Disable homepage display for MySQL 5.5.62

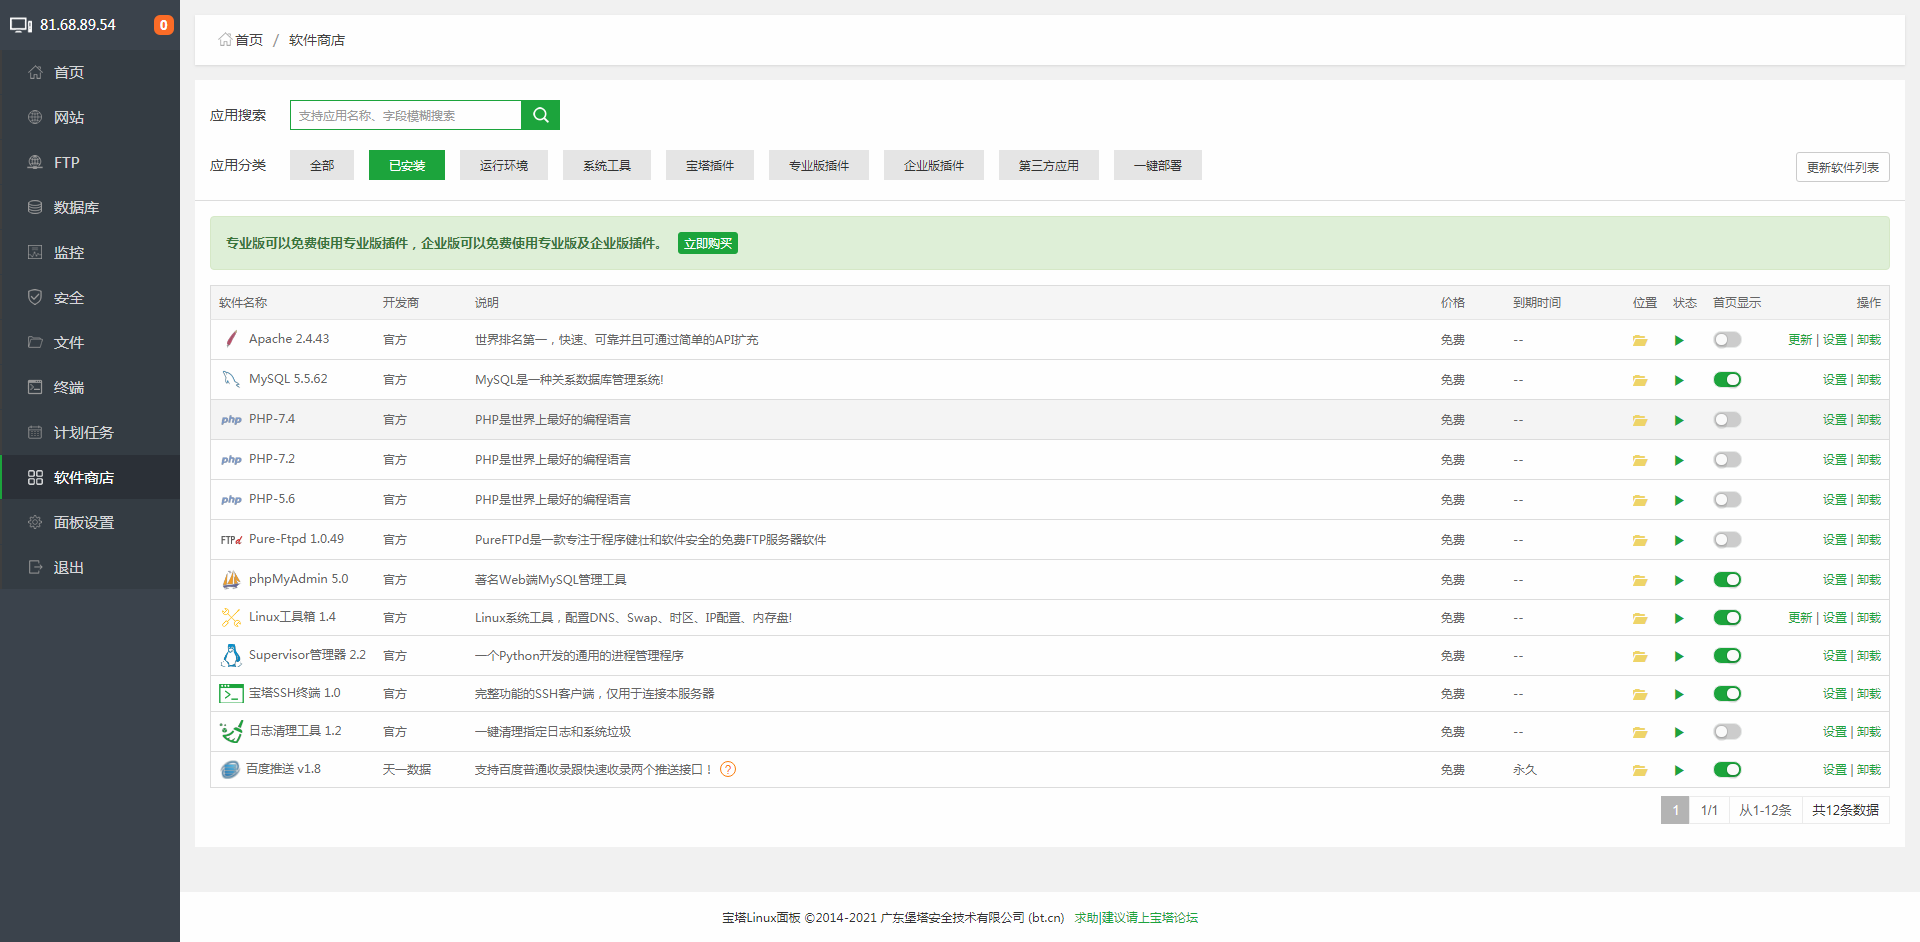1727,380
